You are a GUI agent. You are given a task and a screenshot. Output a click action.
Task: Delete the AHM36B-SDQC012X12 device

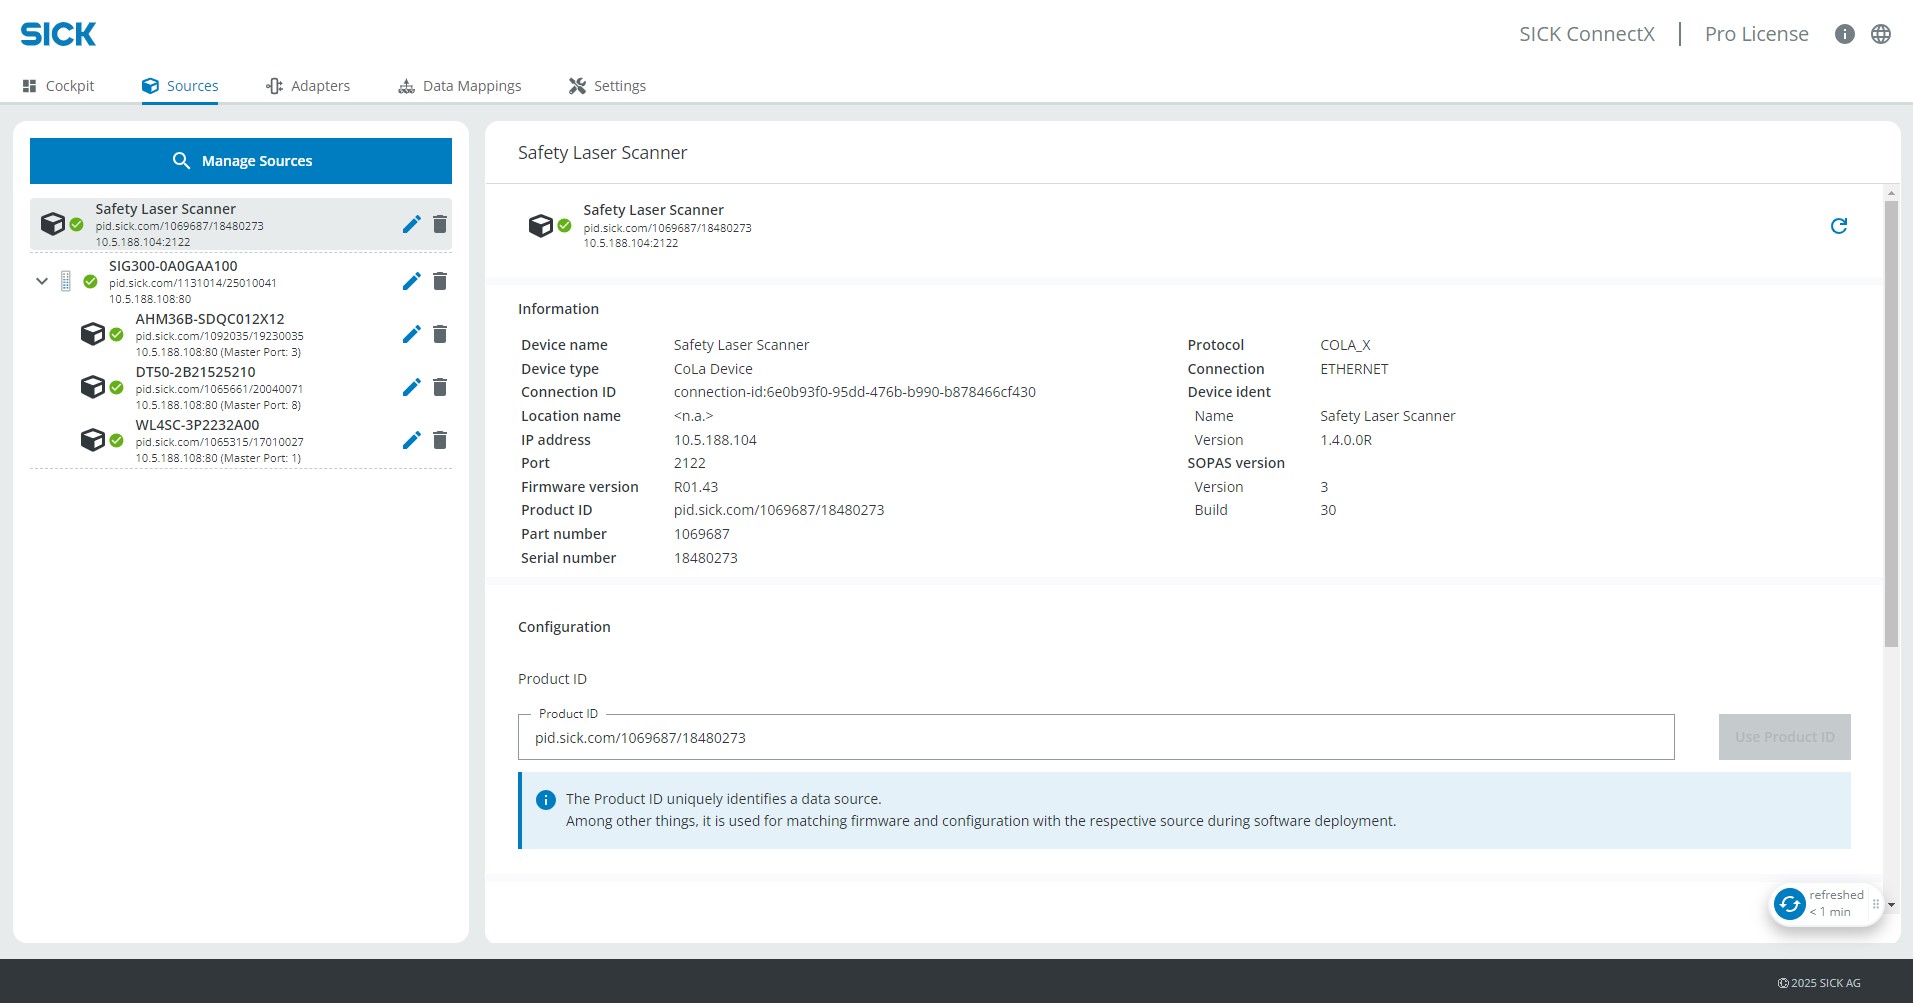(440, 334)
